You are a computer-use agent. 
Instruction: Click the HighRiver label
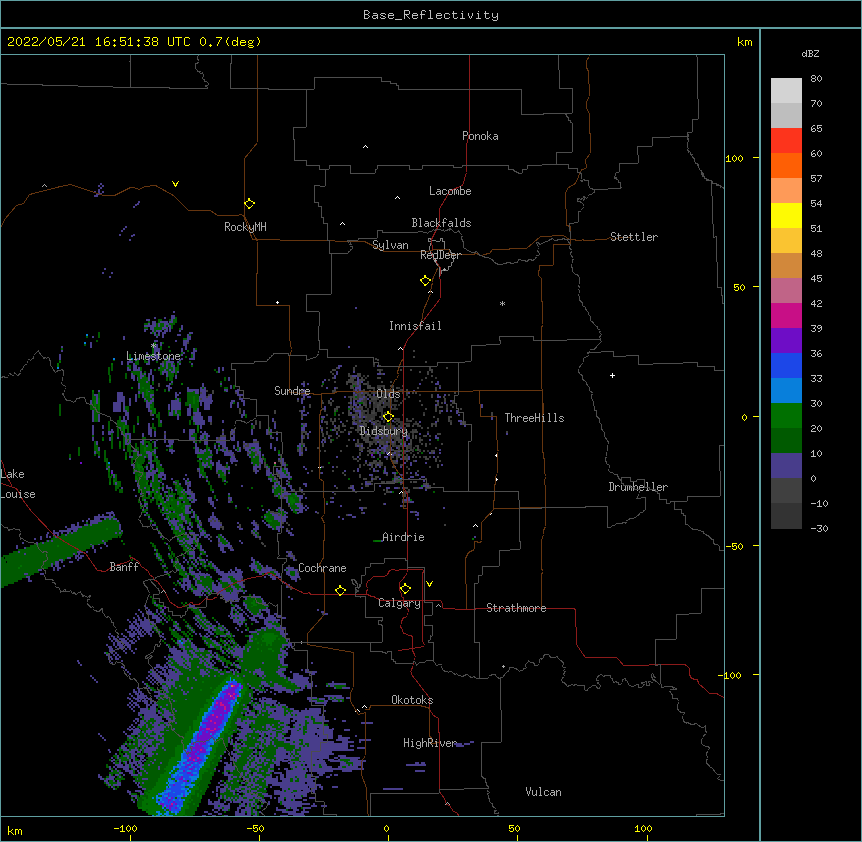pos(430,743)
